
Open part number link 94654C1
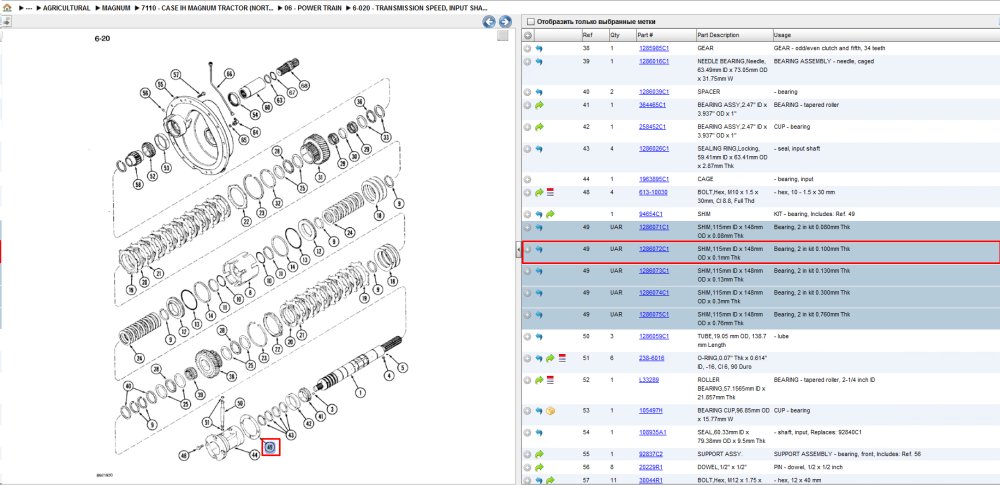click(651, 214)
